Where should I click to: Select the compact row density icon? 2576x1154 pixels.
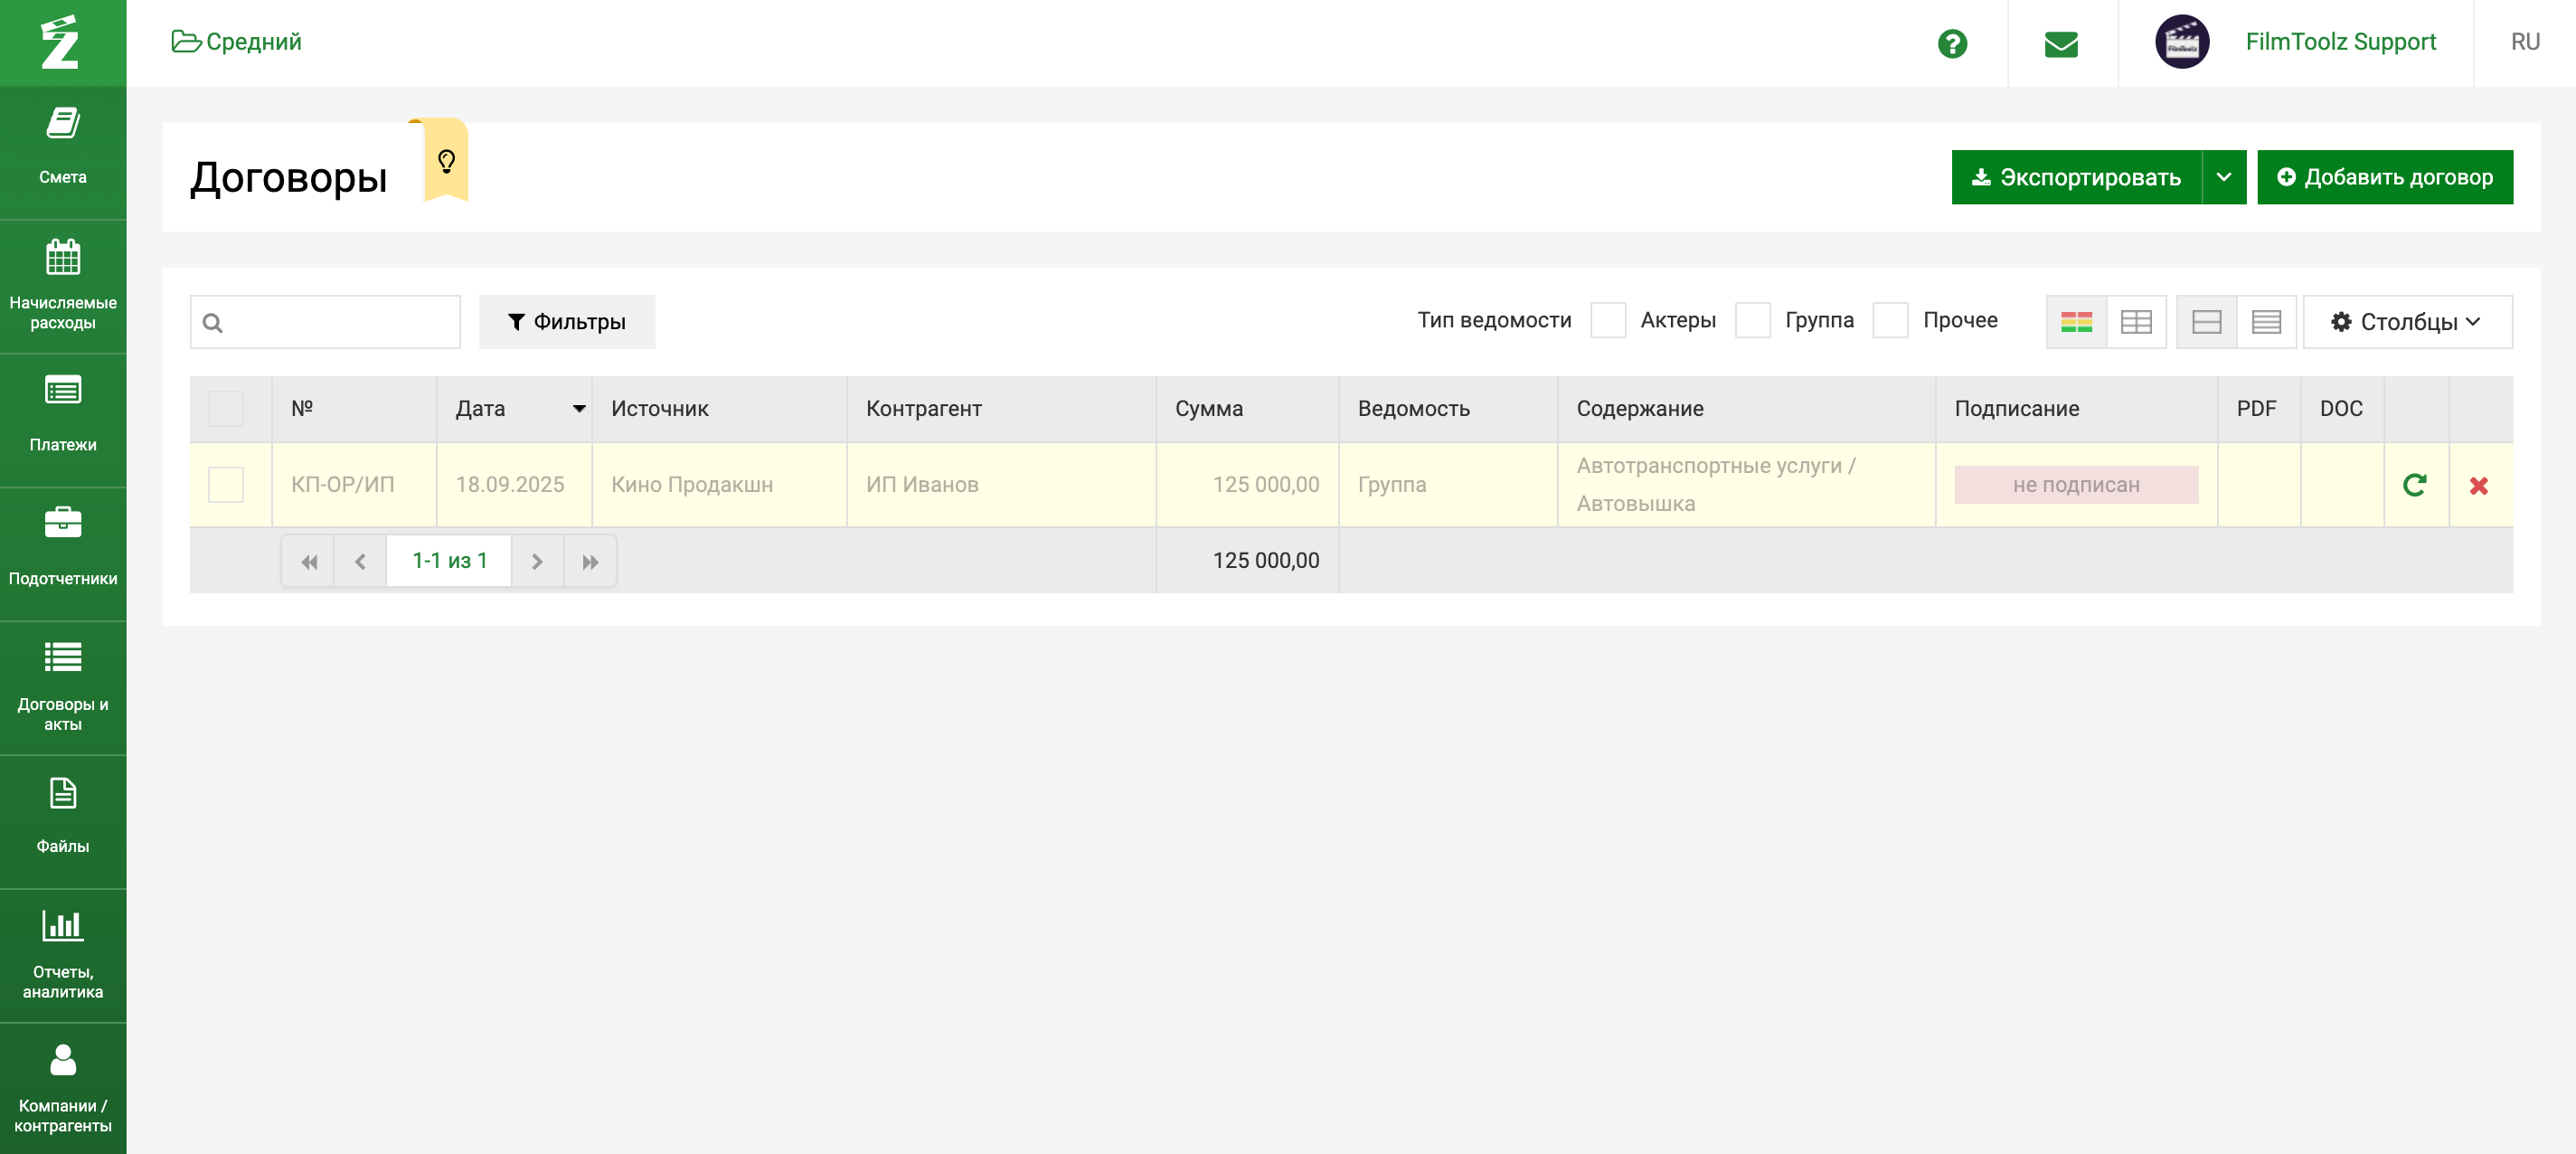click(x=2266, y=322)
